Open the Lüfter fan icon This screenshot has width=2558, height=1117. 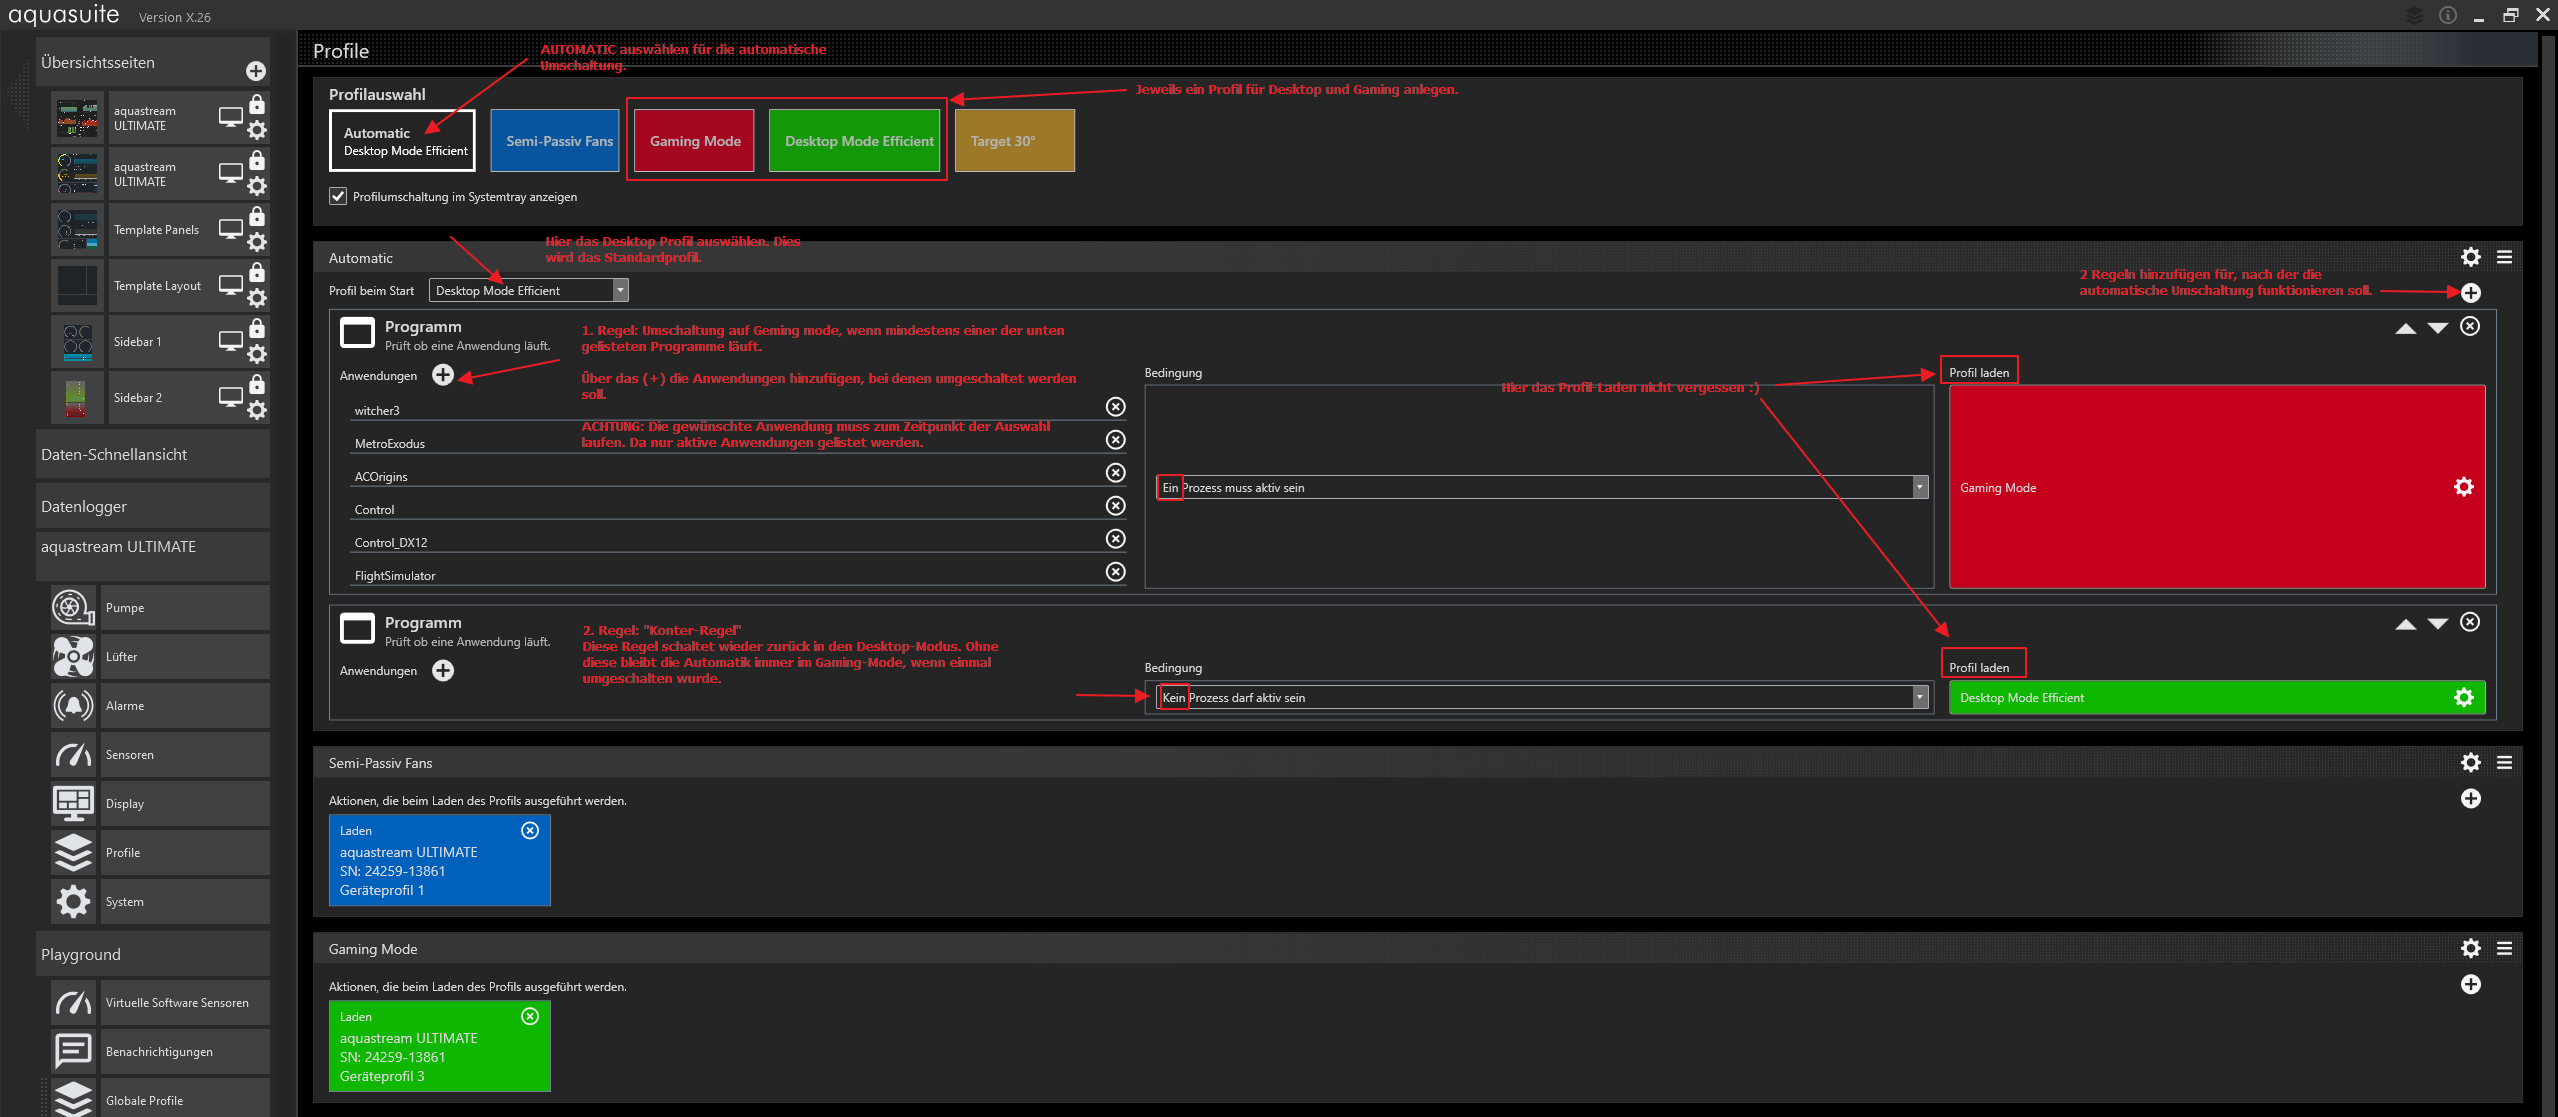click(x=73, y=657)
